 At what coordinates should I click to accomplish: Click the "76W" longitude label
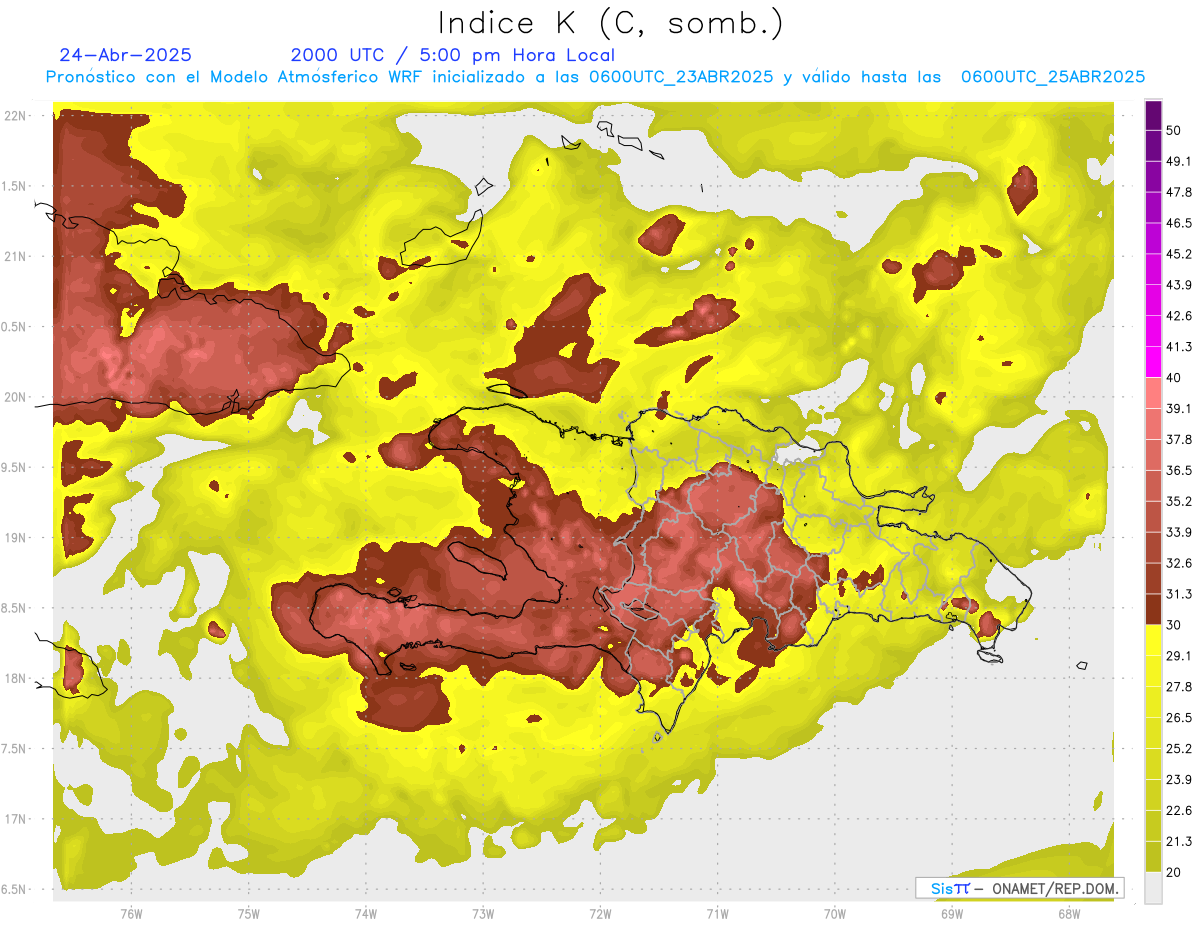pyautogui.click(x=131, y=914)
